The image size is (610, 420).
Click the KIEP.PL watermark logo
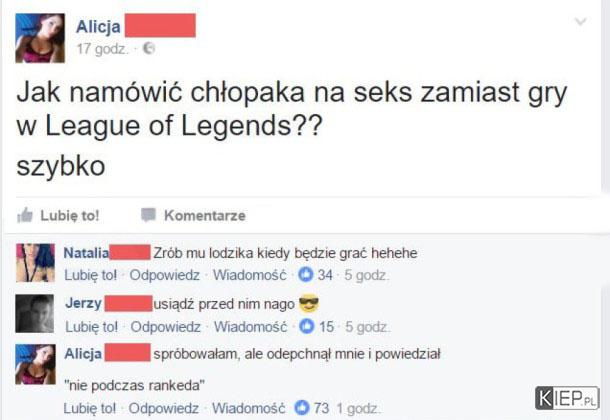click(567, 398)
